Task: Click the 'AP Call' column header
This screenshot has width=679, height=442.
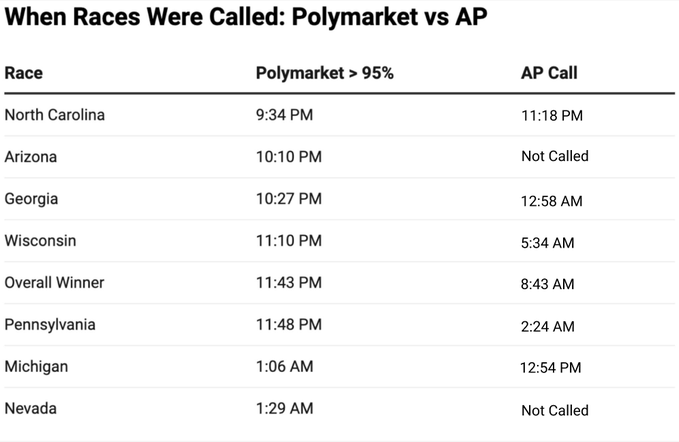Action: [x=549, y=73]
